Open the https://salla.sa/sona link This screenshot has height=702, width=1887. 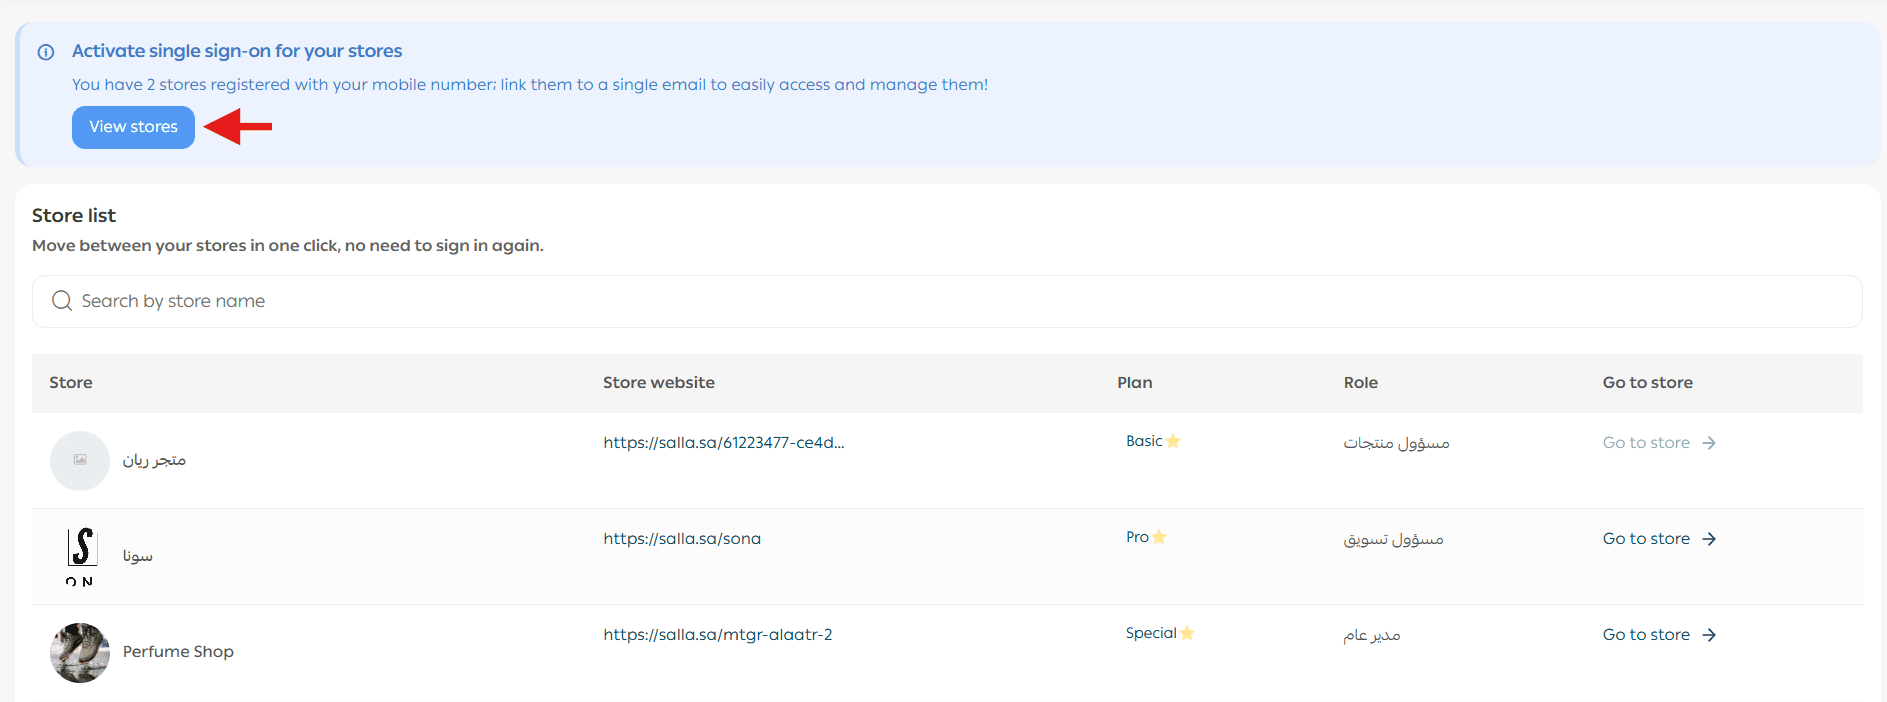682,538
